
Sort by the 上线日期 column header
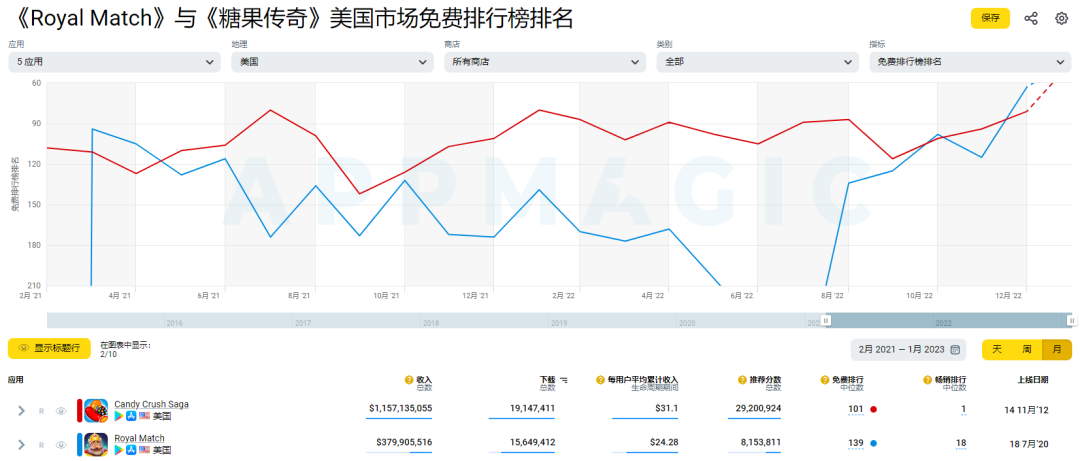point(1033,380)
